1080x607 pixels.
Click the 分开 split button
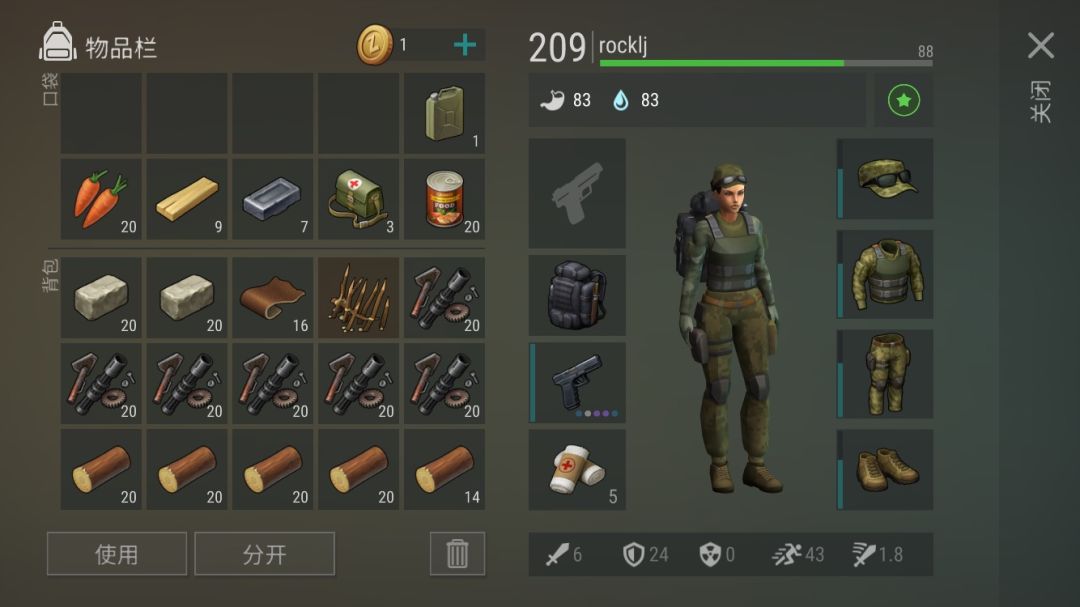tap(264, 553)
